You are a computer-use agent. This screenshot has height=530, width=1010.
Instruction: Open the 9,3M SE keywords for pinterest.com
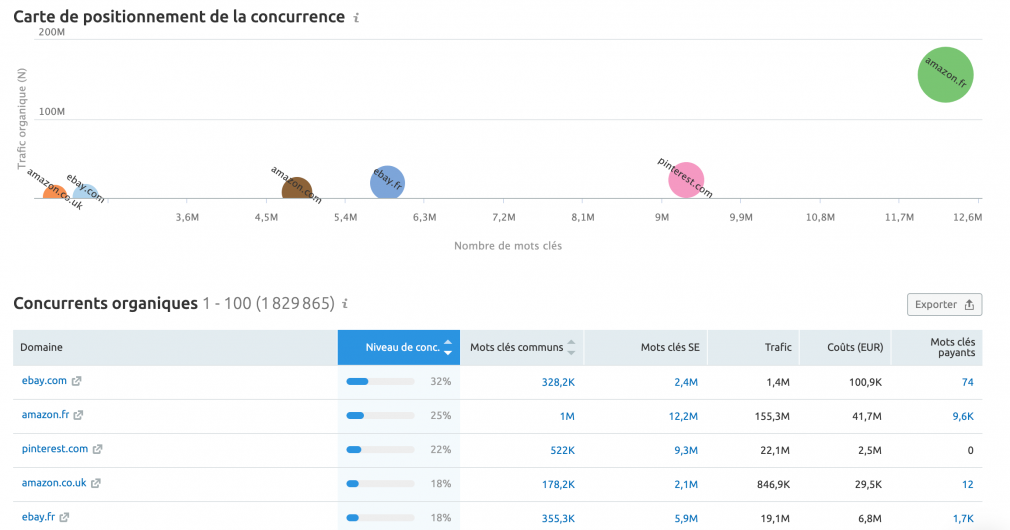click(686, 450)
